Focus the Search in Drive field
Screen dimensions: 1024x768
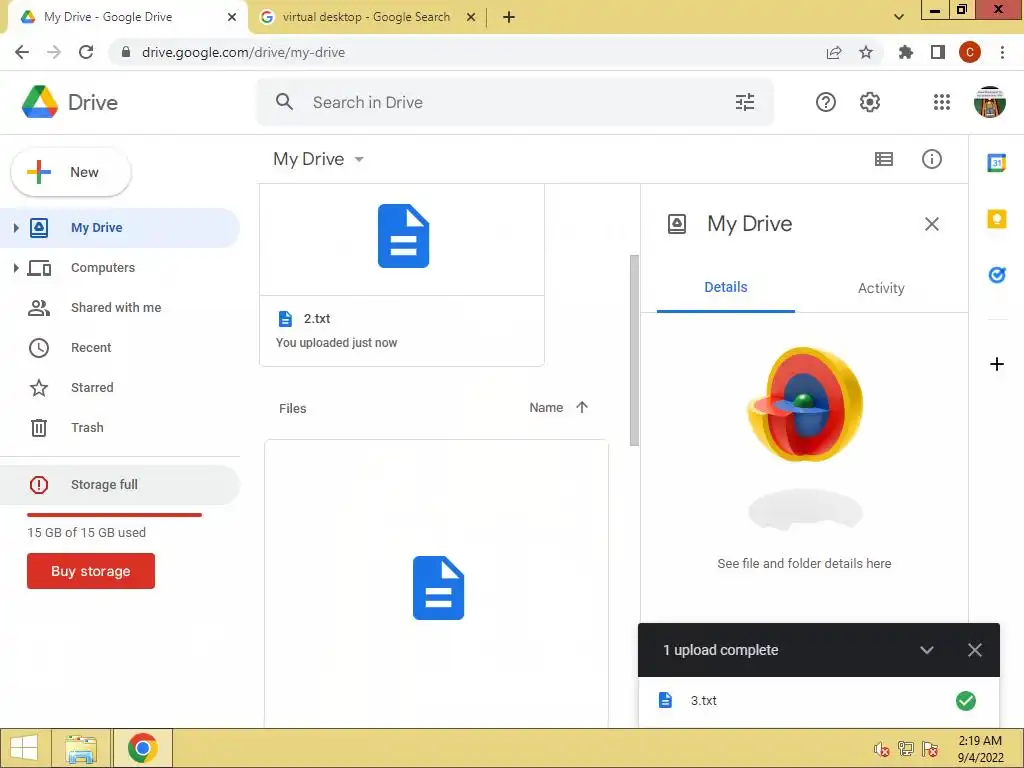[x=516, y=102]
